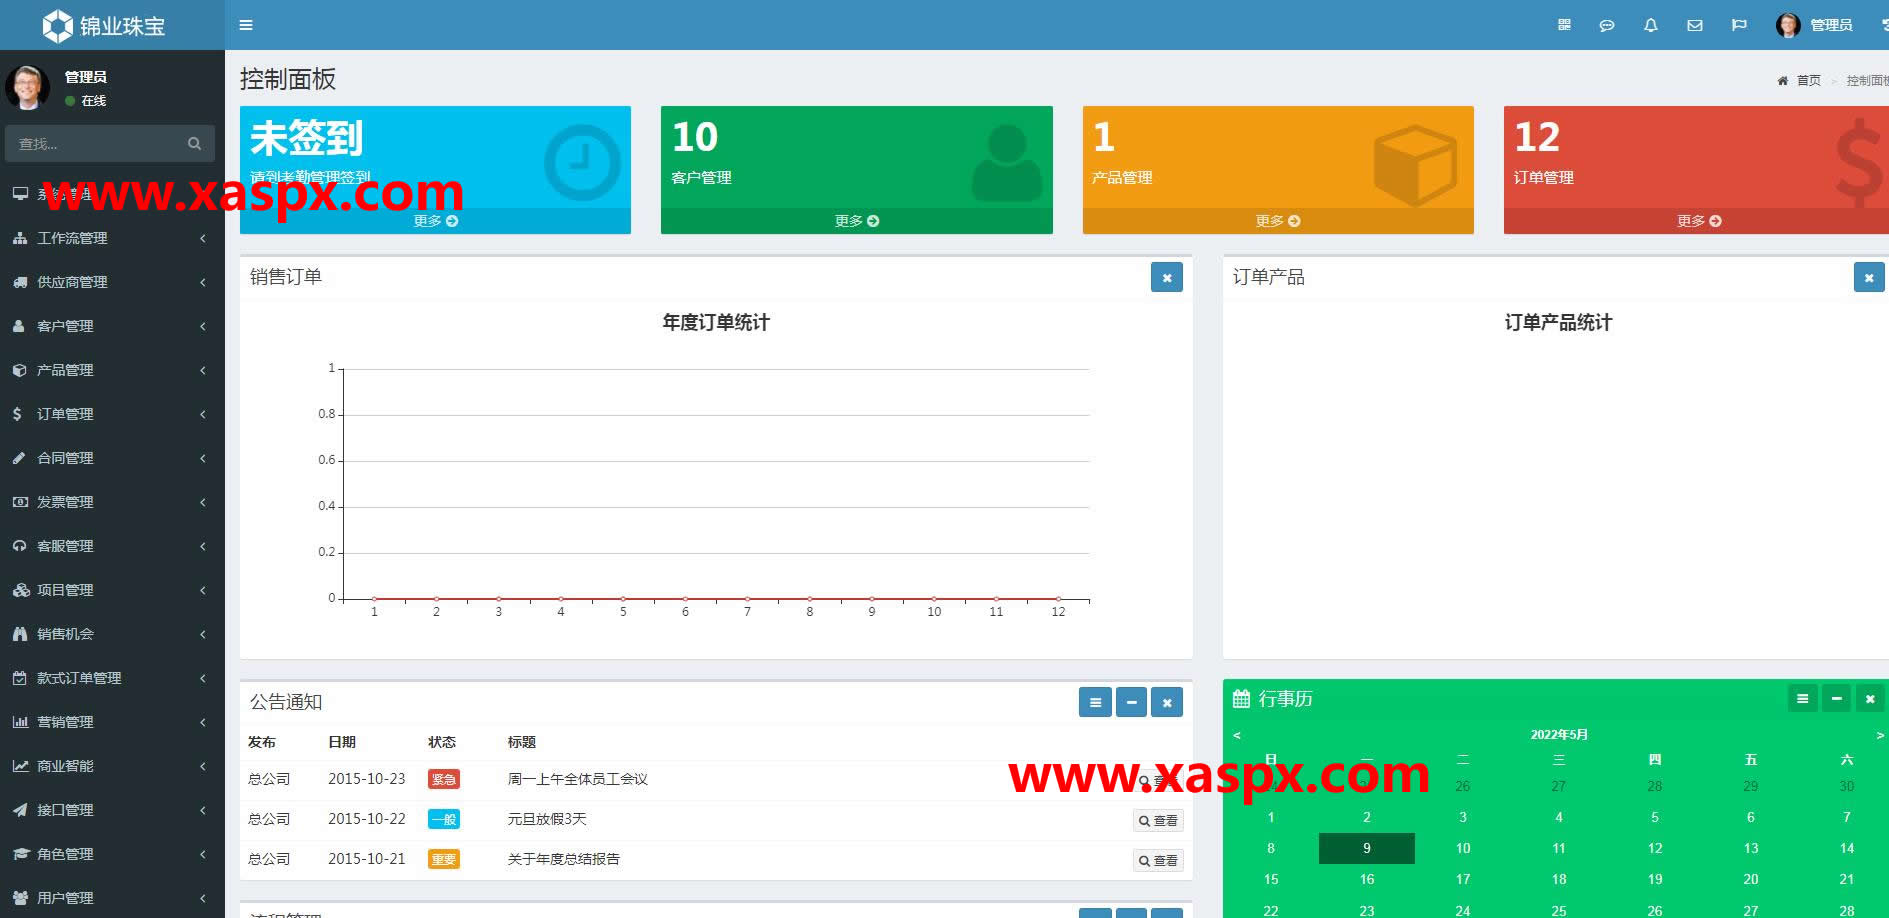Image resolution: width=1889 pixels, height=918 pixels.
Task: Click 查看 for 元旦放假3天 notice
Action: pos(1158,821)
